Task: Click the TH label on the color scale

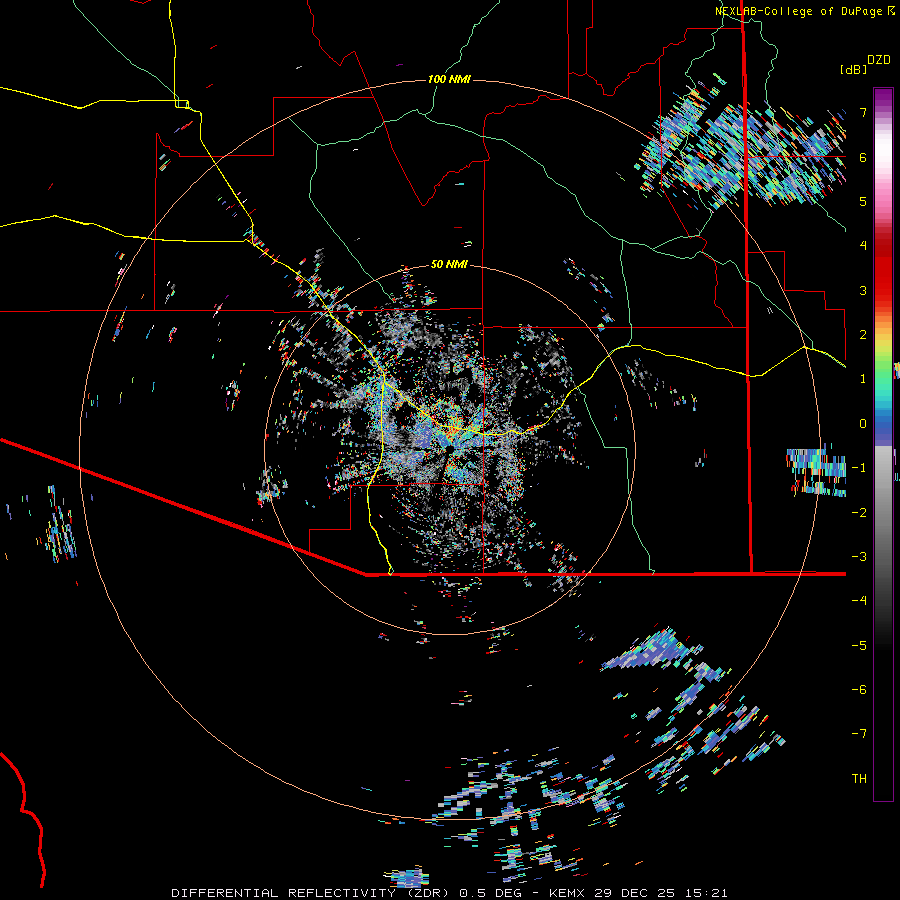Action: point(859,779)
